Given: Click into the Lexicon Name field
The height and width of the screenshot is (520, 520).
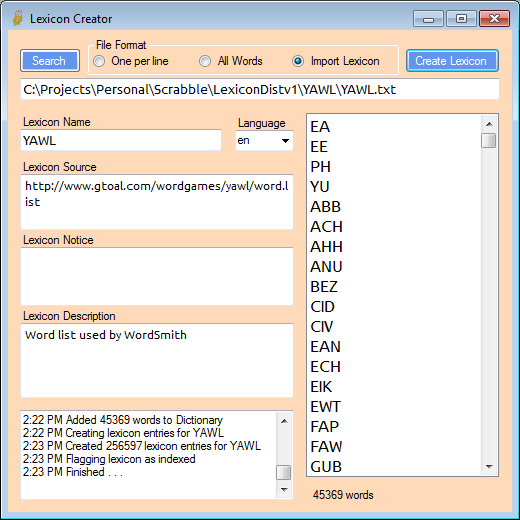Looking at the screenshot, I should (121, 140).
